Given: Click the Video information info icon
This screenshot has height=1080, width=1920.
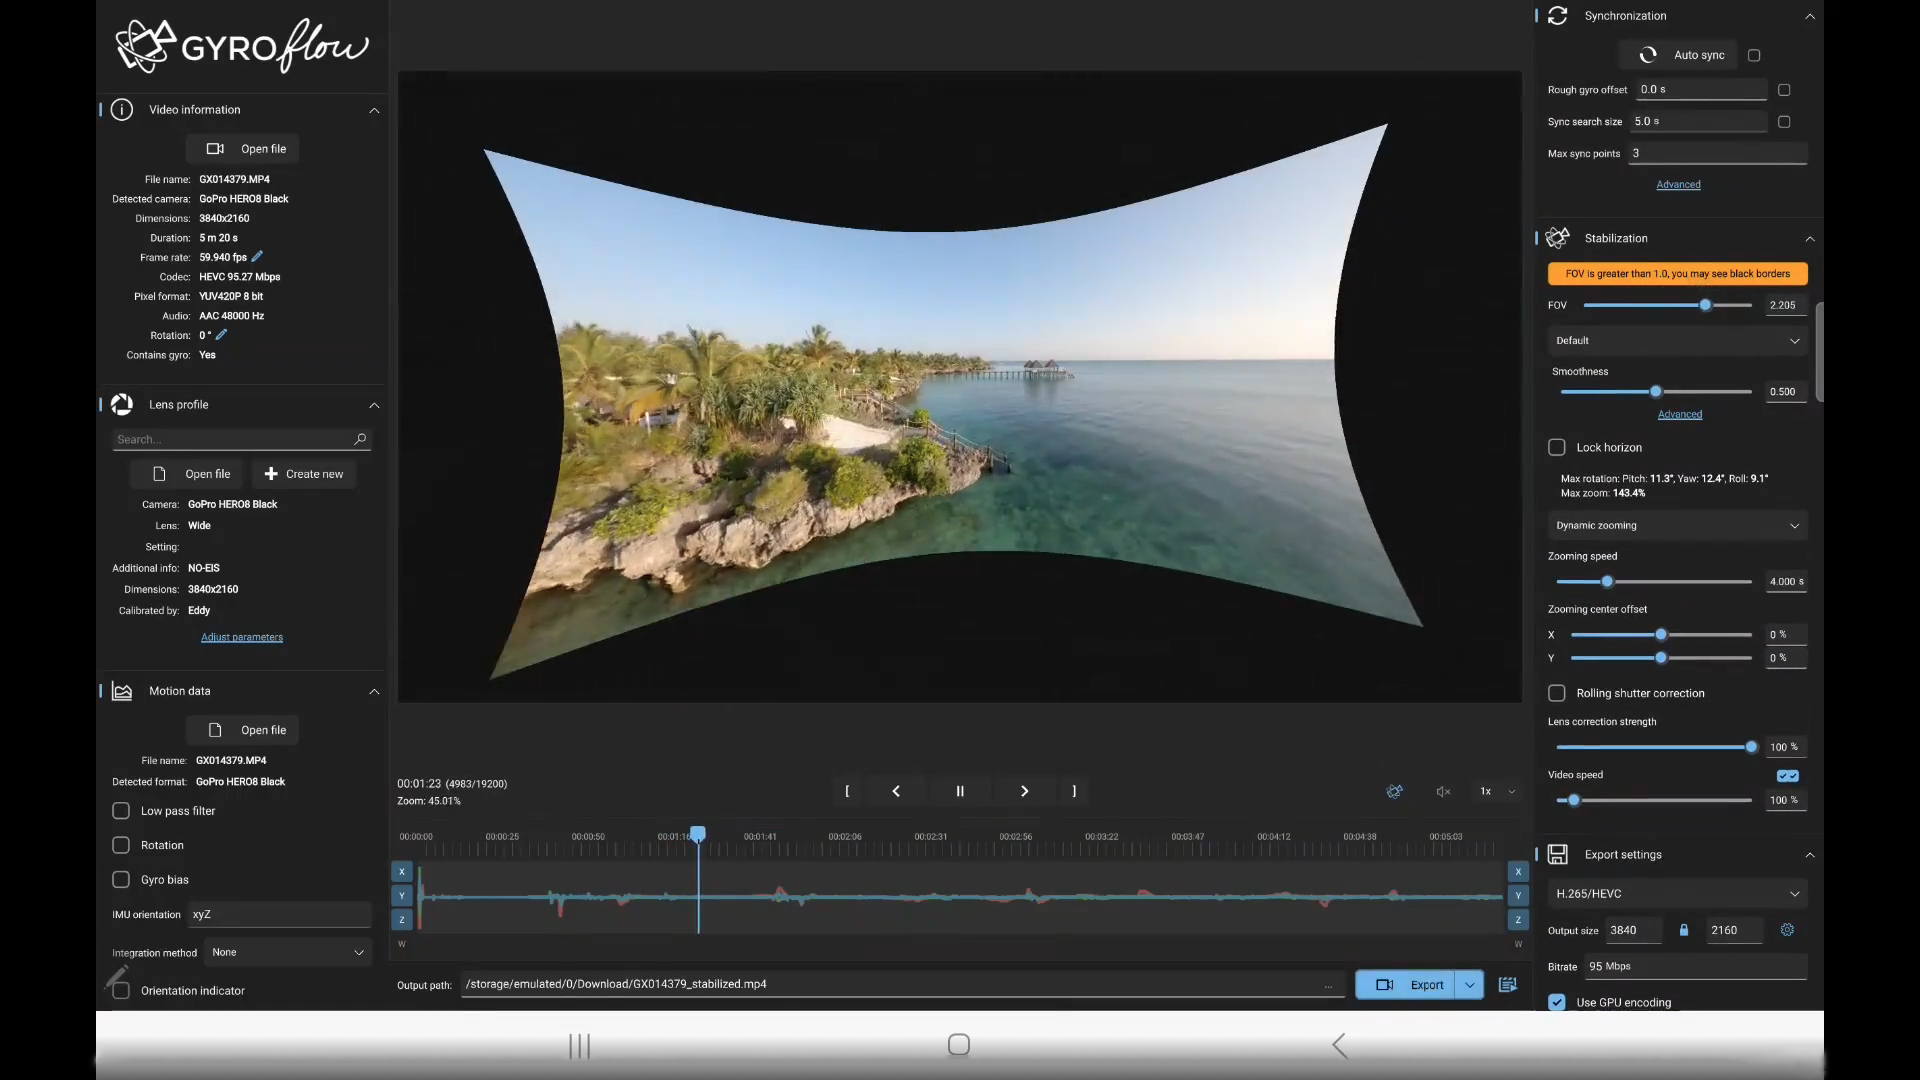Looking at the screenshot, I should [122, 110].
